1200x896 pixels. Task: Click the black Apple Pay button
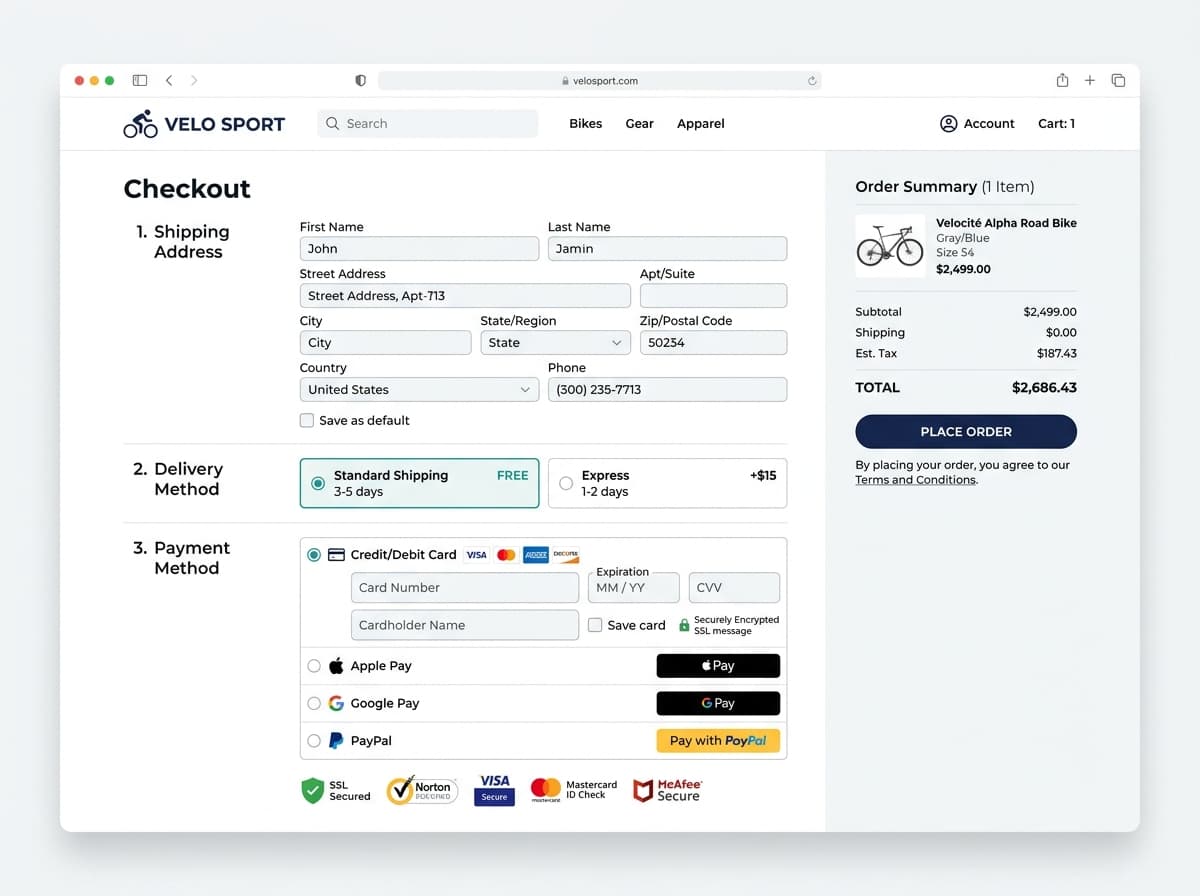(718, 666)
